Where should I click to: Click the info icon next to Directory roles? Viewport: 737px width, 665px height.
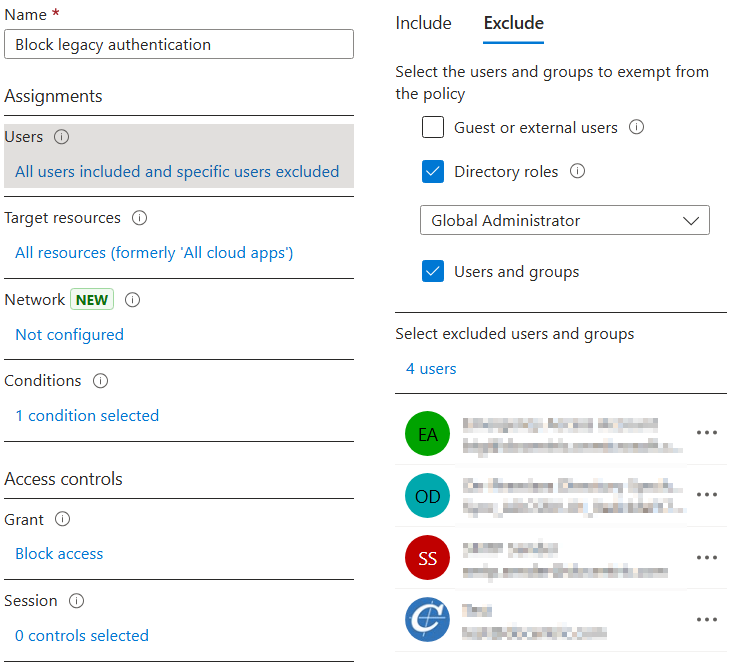pos(577,172)
